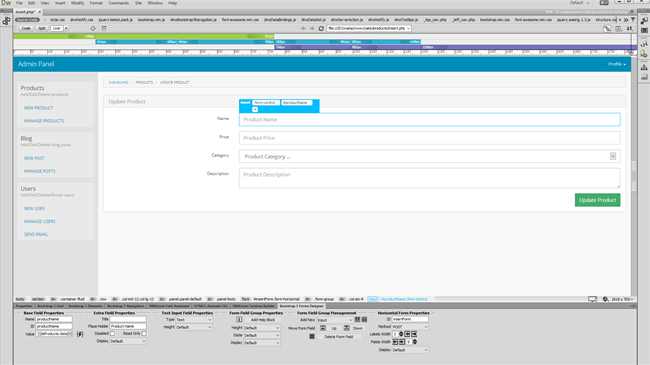The image size is (650, 365).
Task: Open the fourth right-dock panel icon
Action: 644,54
